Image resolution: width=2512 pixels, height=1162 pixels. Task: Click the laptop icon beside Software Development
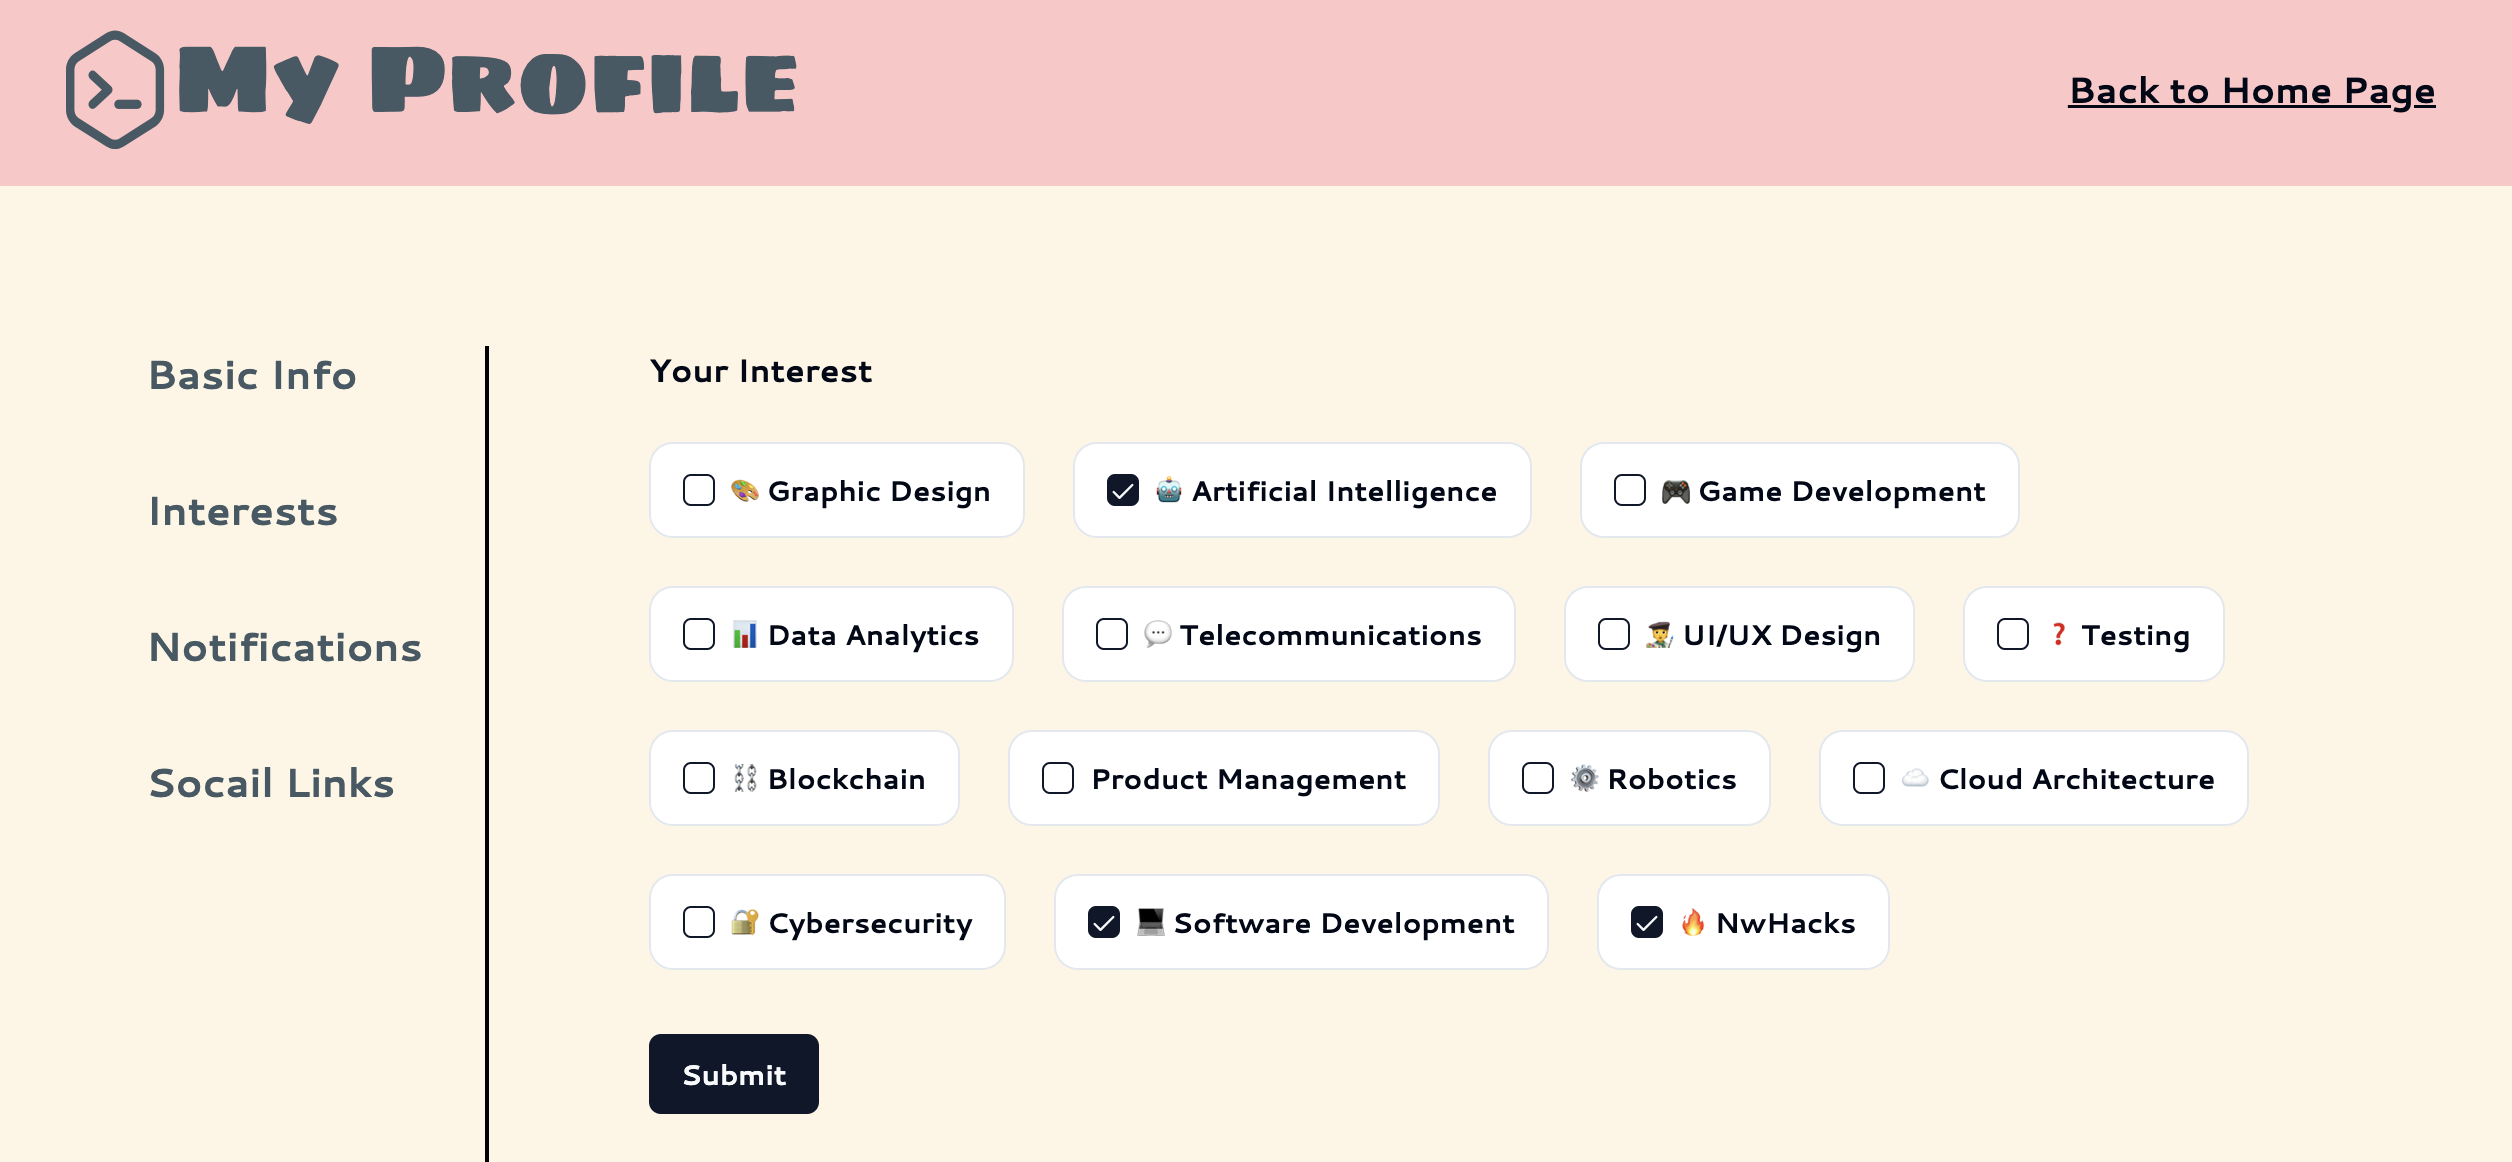tap(1150, 922)
